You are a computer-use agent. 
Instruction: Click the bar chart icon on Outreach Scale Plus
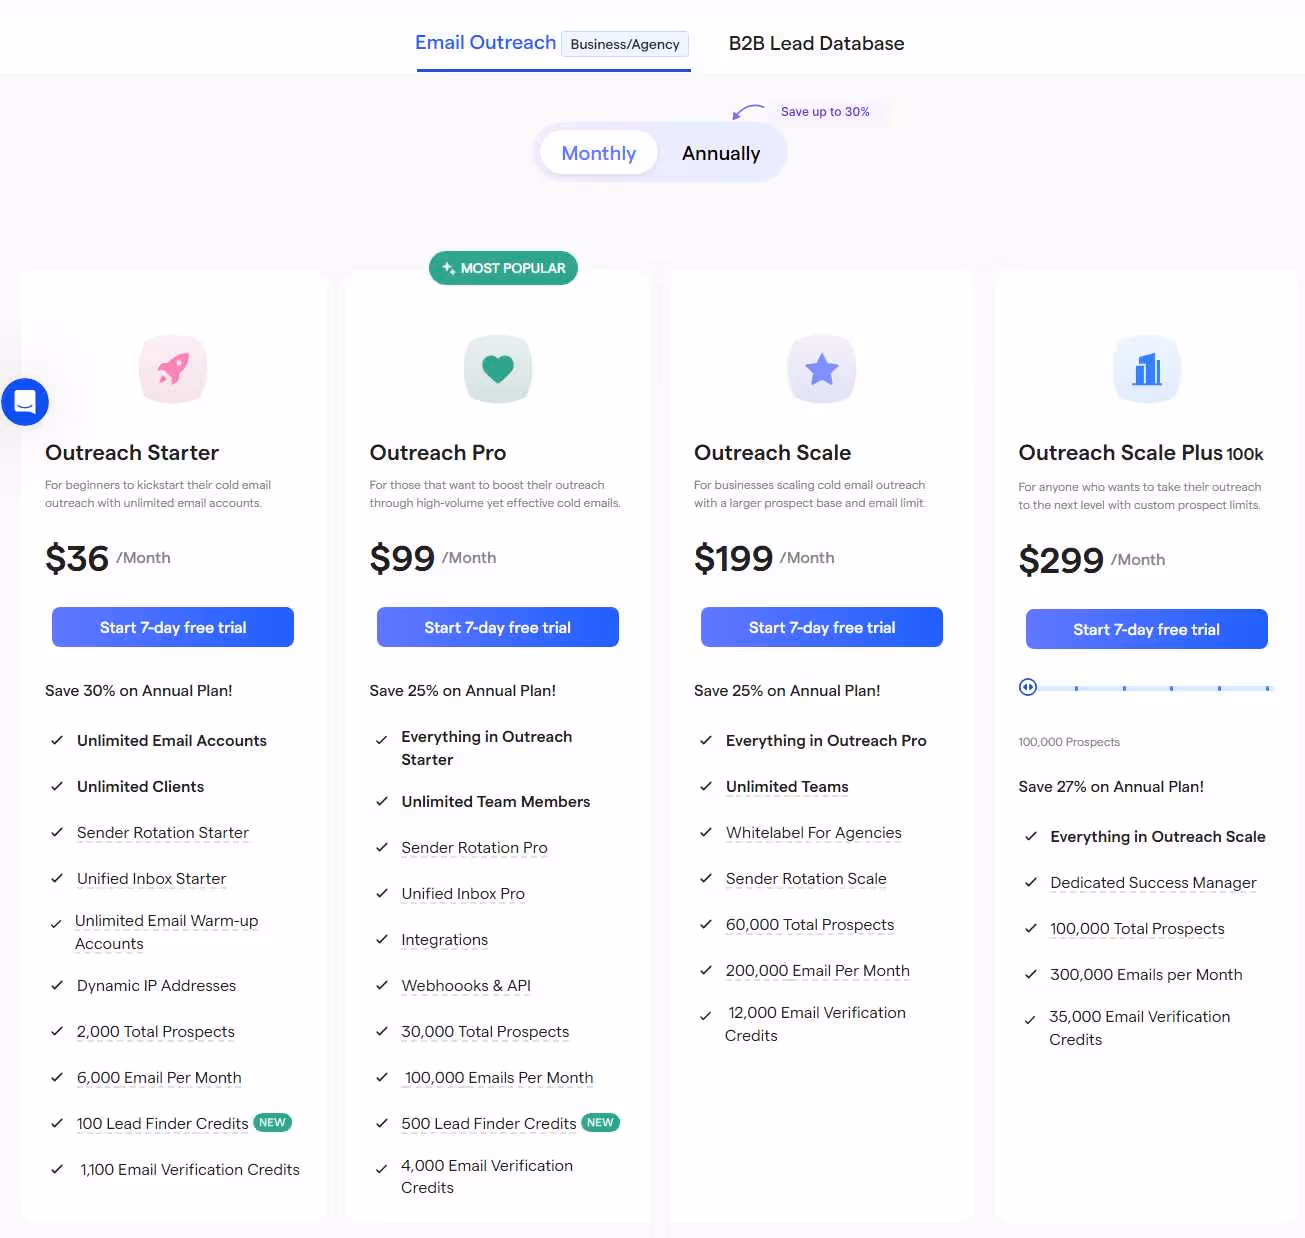pyautogui.click(x=1146, y=368)
